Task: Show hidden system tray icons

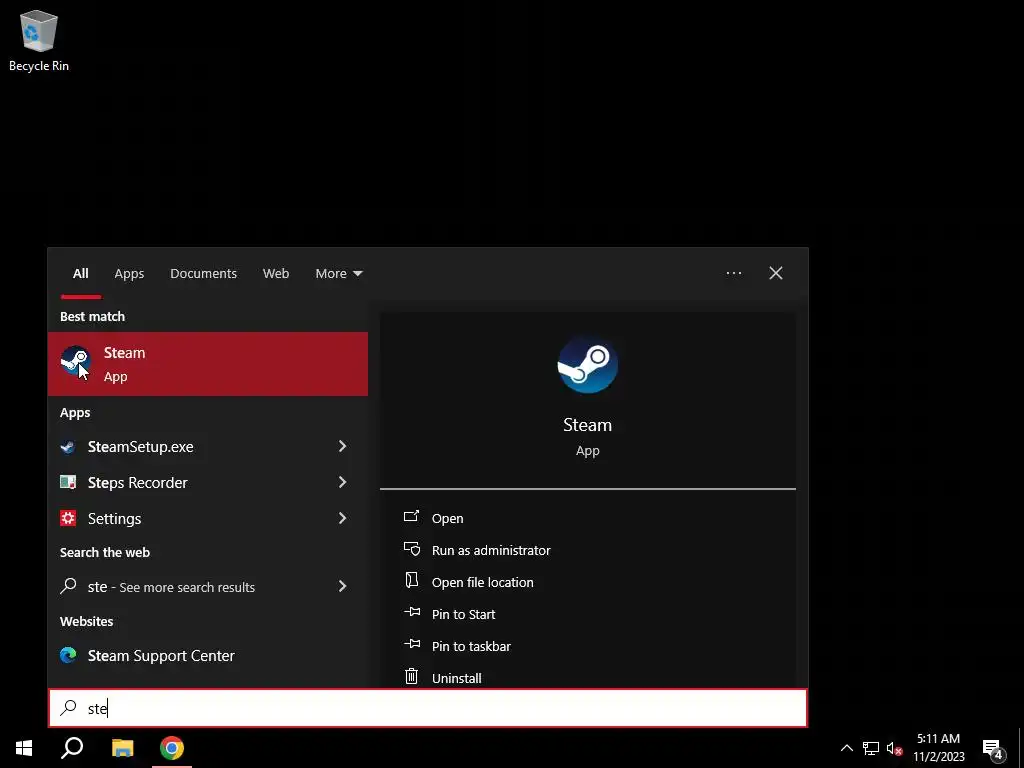Action: (x=846, y=748)
